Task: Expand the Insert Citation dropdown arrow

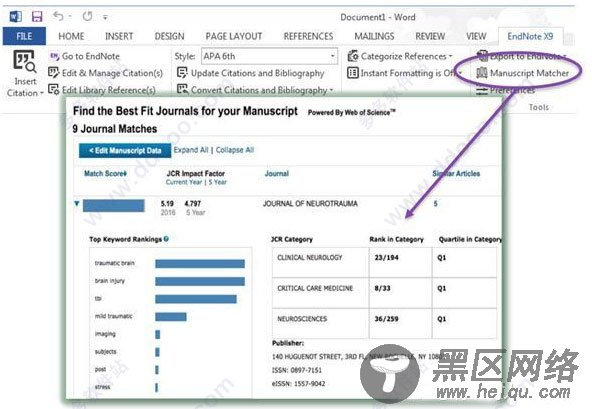Action: 42,93
